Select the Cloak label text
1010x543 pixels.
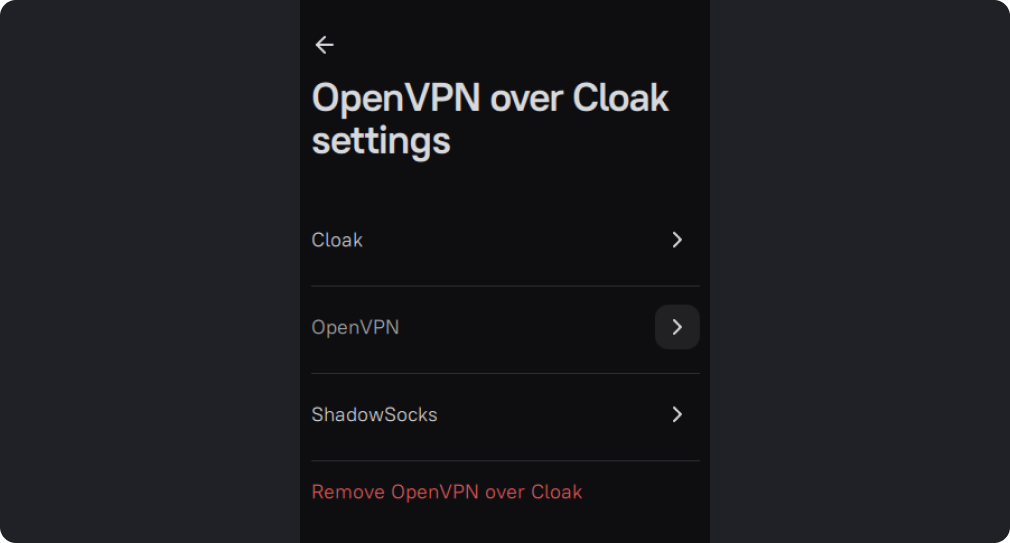tap(337, 240)
